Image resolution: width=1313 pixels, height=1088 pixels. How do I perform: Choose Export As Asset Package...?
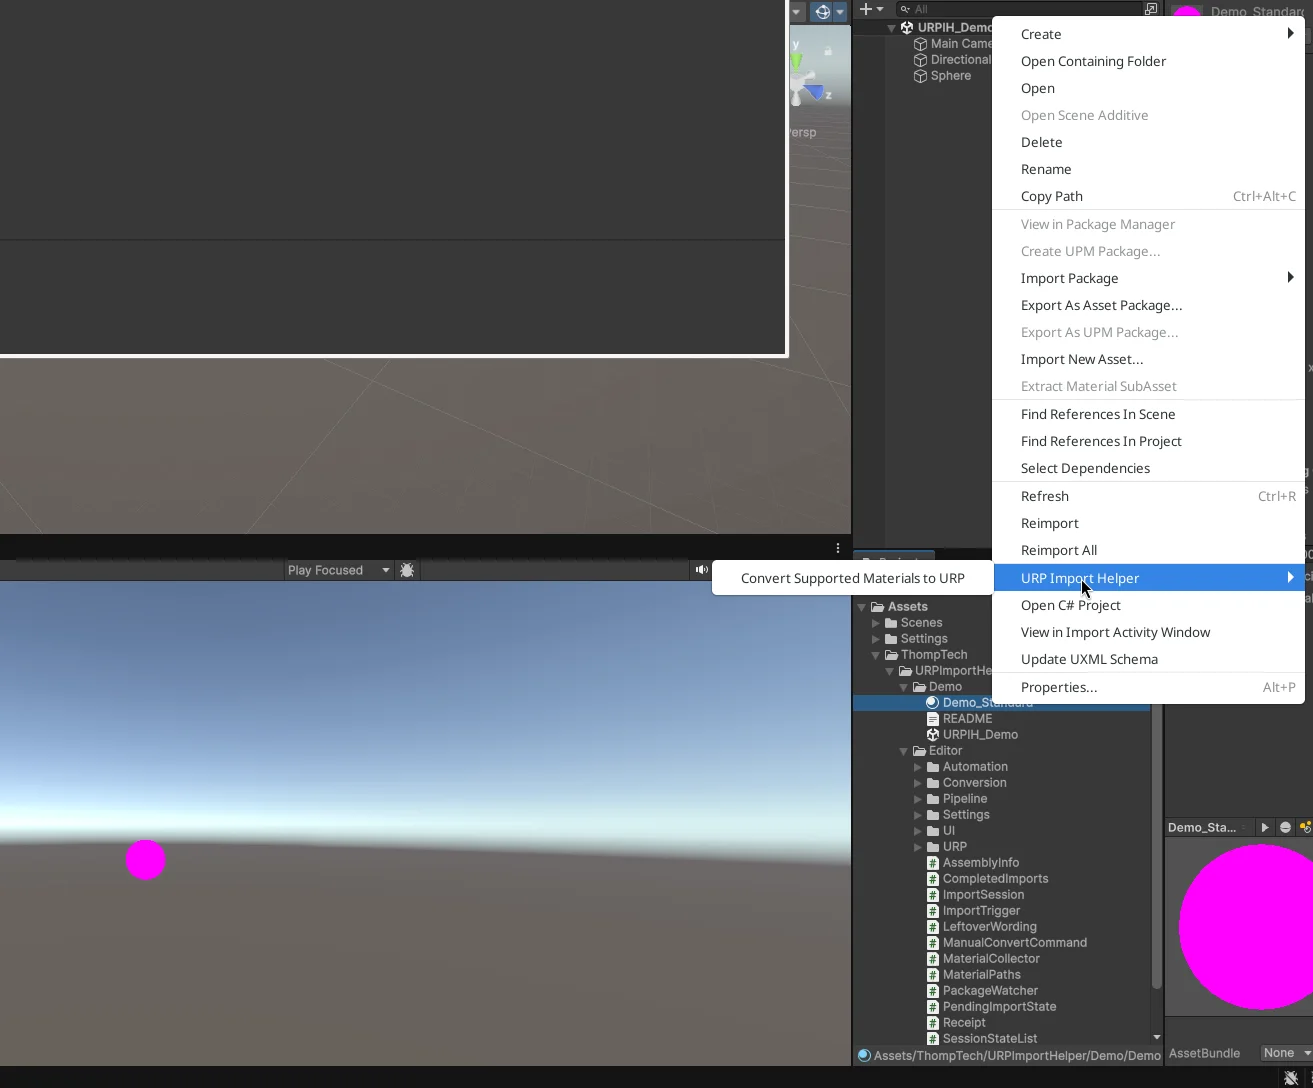[x=1149, y=305]
